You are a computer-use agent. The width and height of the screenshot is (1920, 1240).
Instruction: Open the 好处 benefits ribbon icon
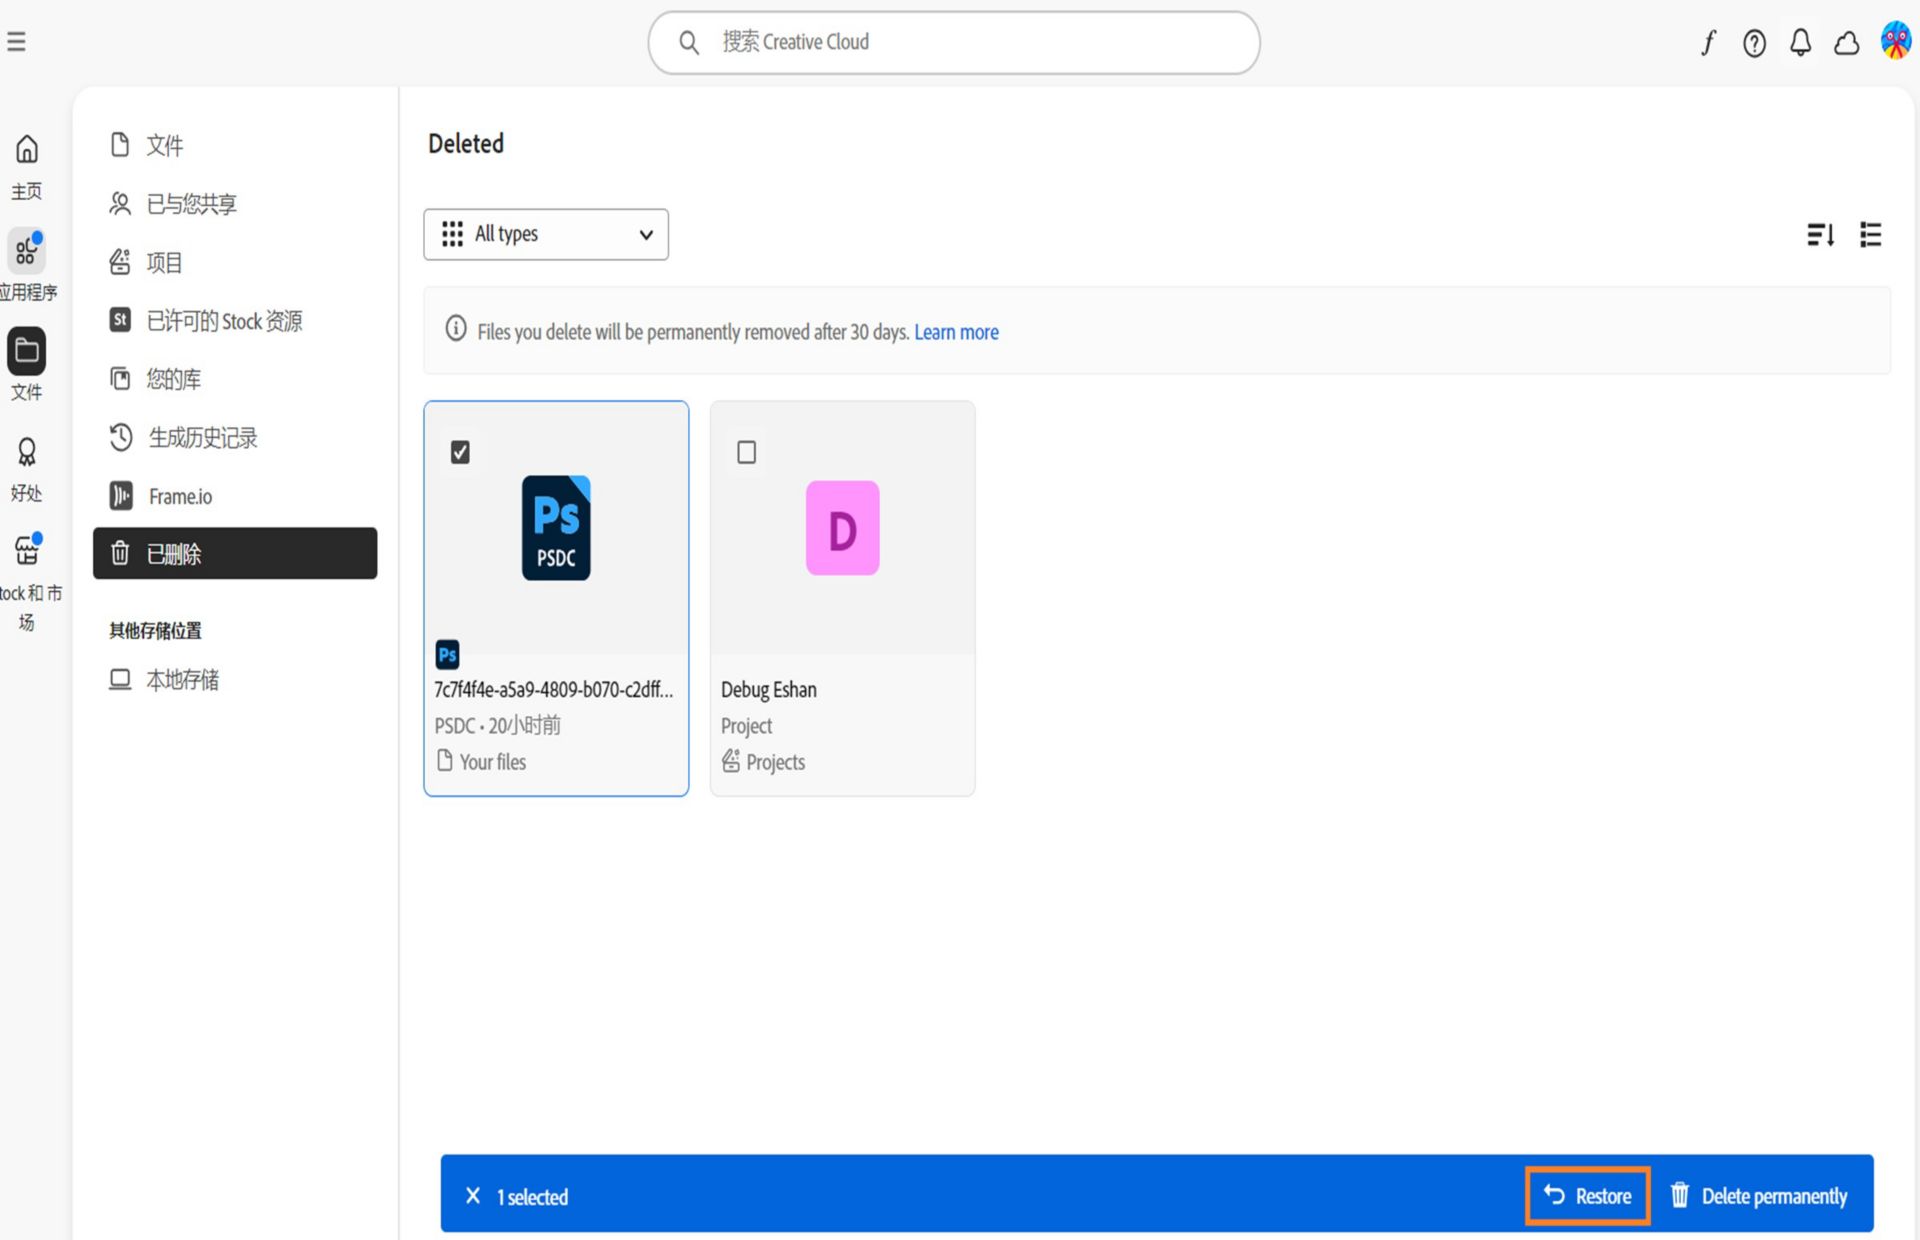pos(27,452)
